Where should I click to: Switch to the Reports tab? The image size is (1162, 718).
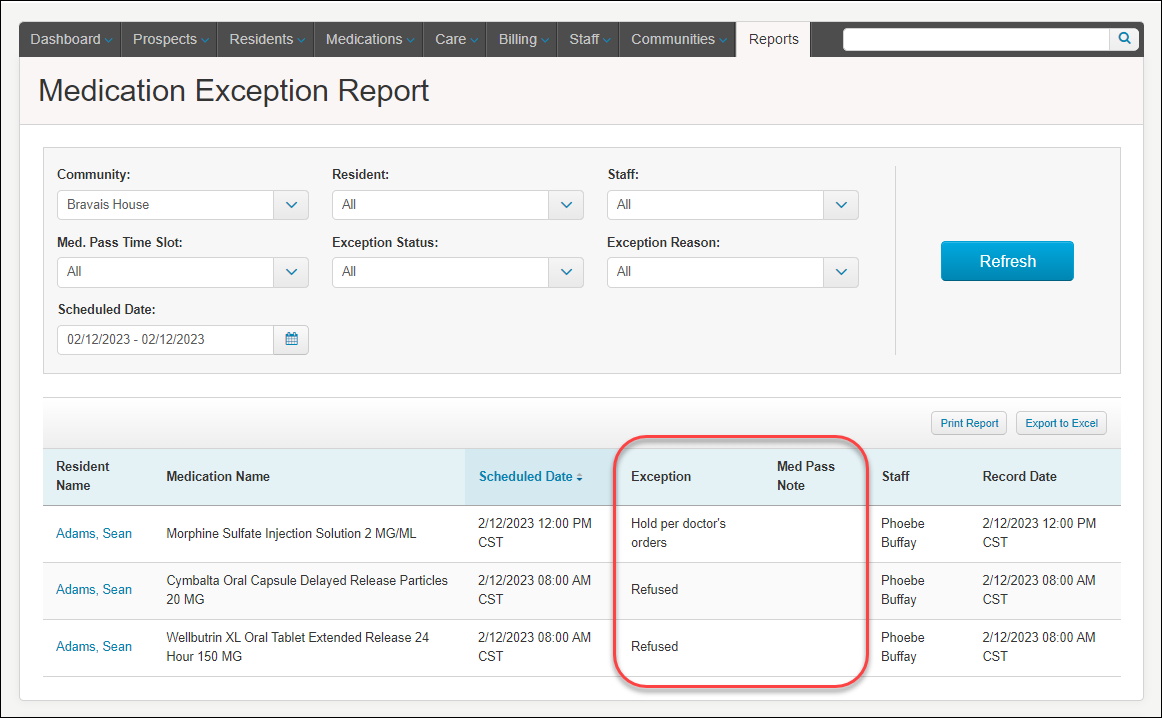click(x=773, y=39)
